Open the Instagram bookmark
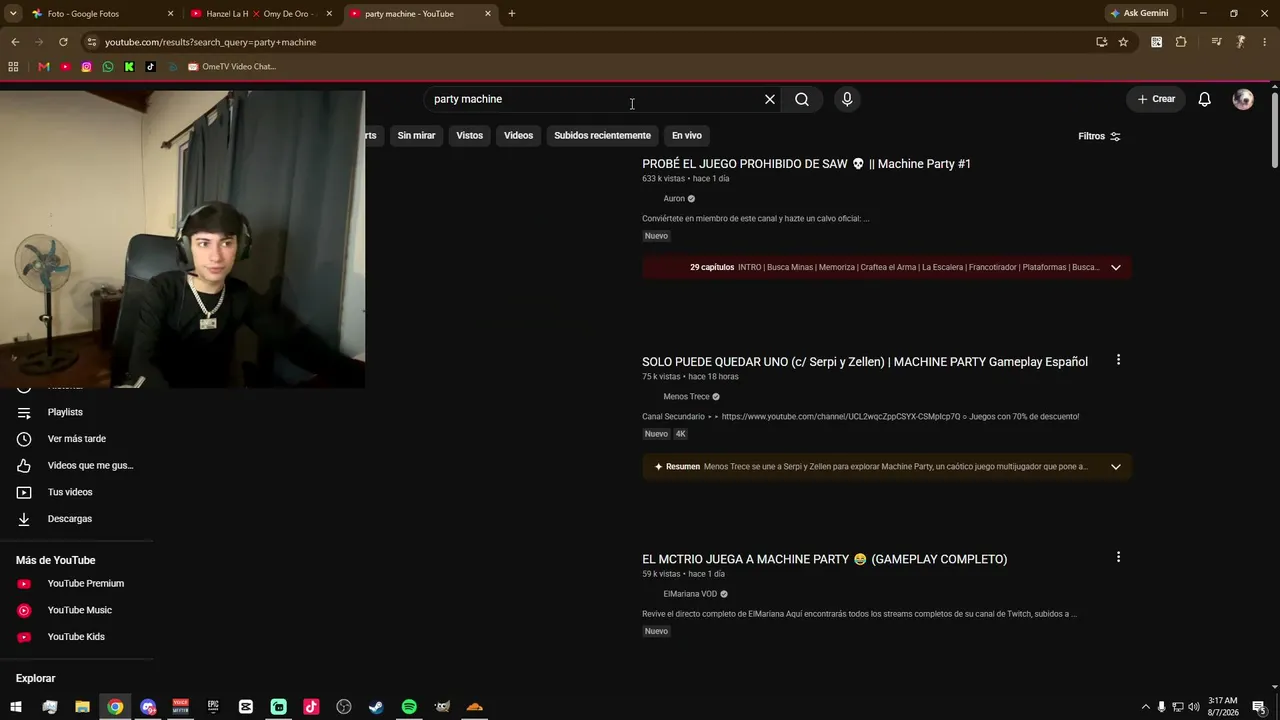Screen dimensions: 1280x720 87,67
